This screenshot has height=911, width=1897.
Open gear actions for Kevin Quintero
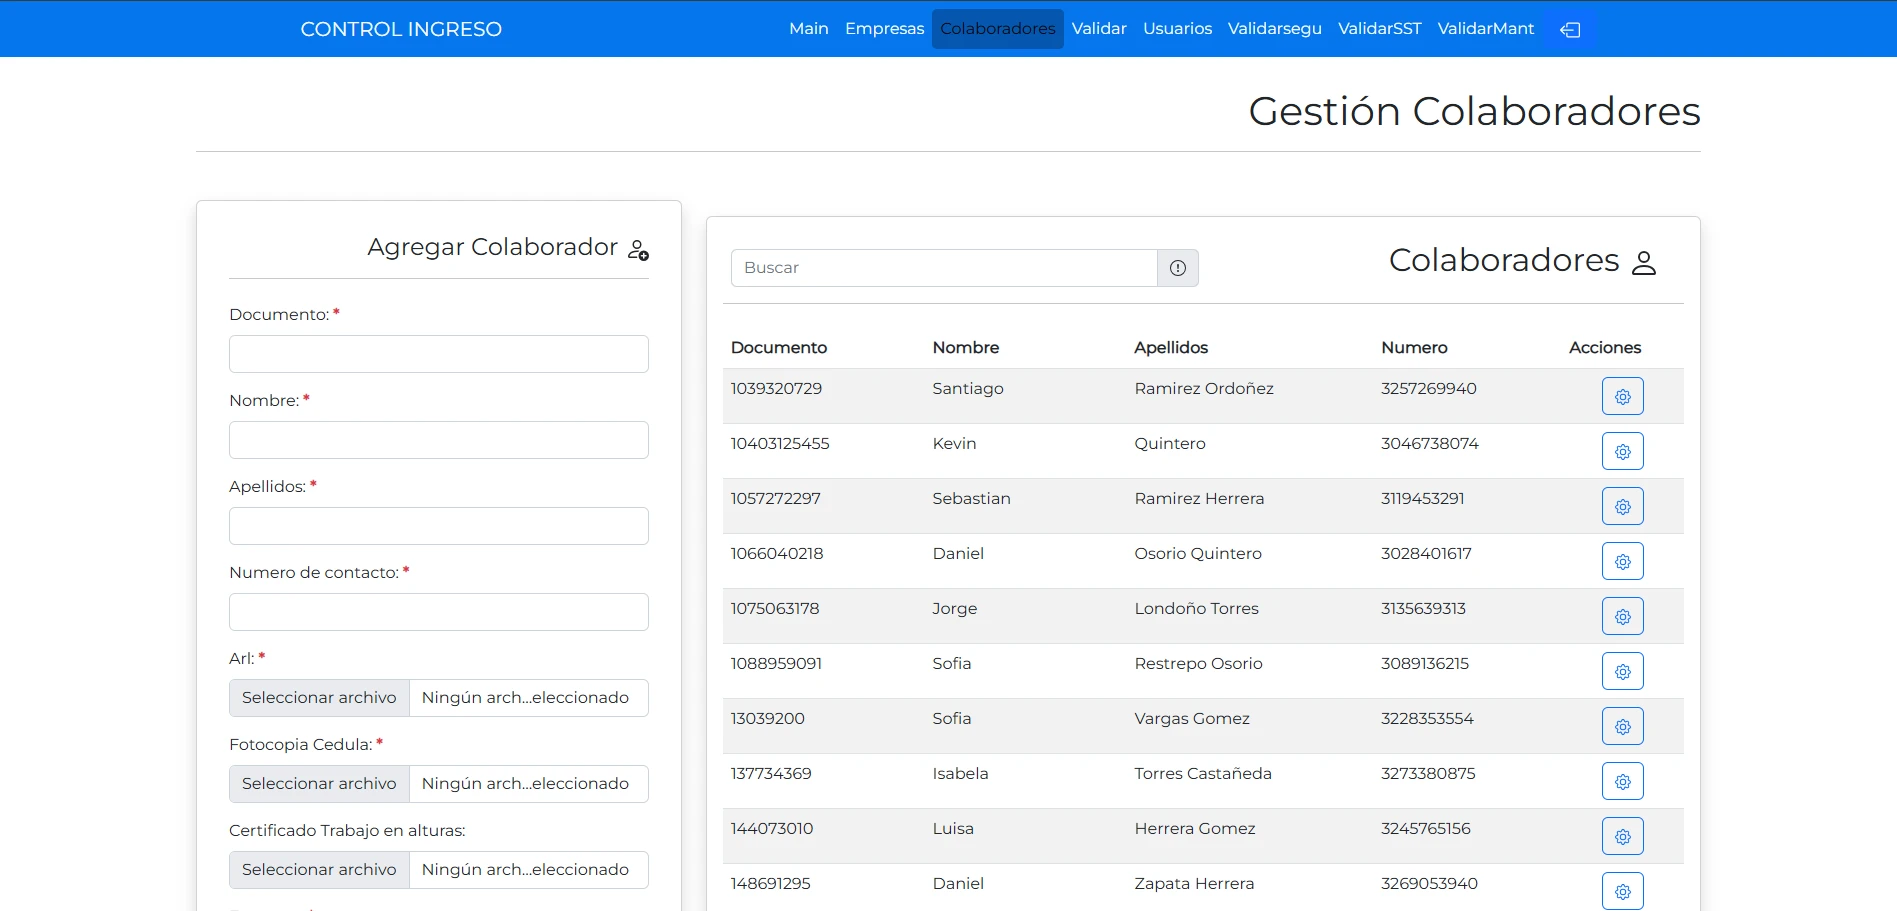[1622, 452]
